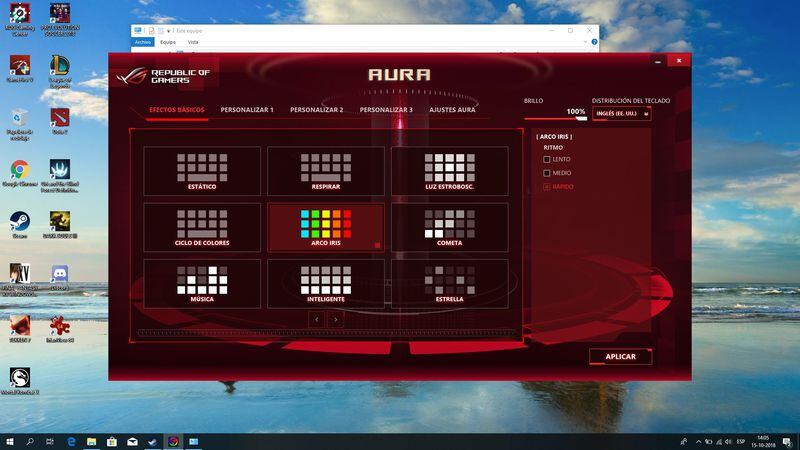
Task: Open Dota 2 desktop shortcut
Action: 60,121
